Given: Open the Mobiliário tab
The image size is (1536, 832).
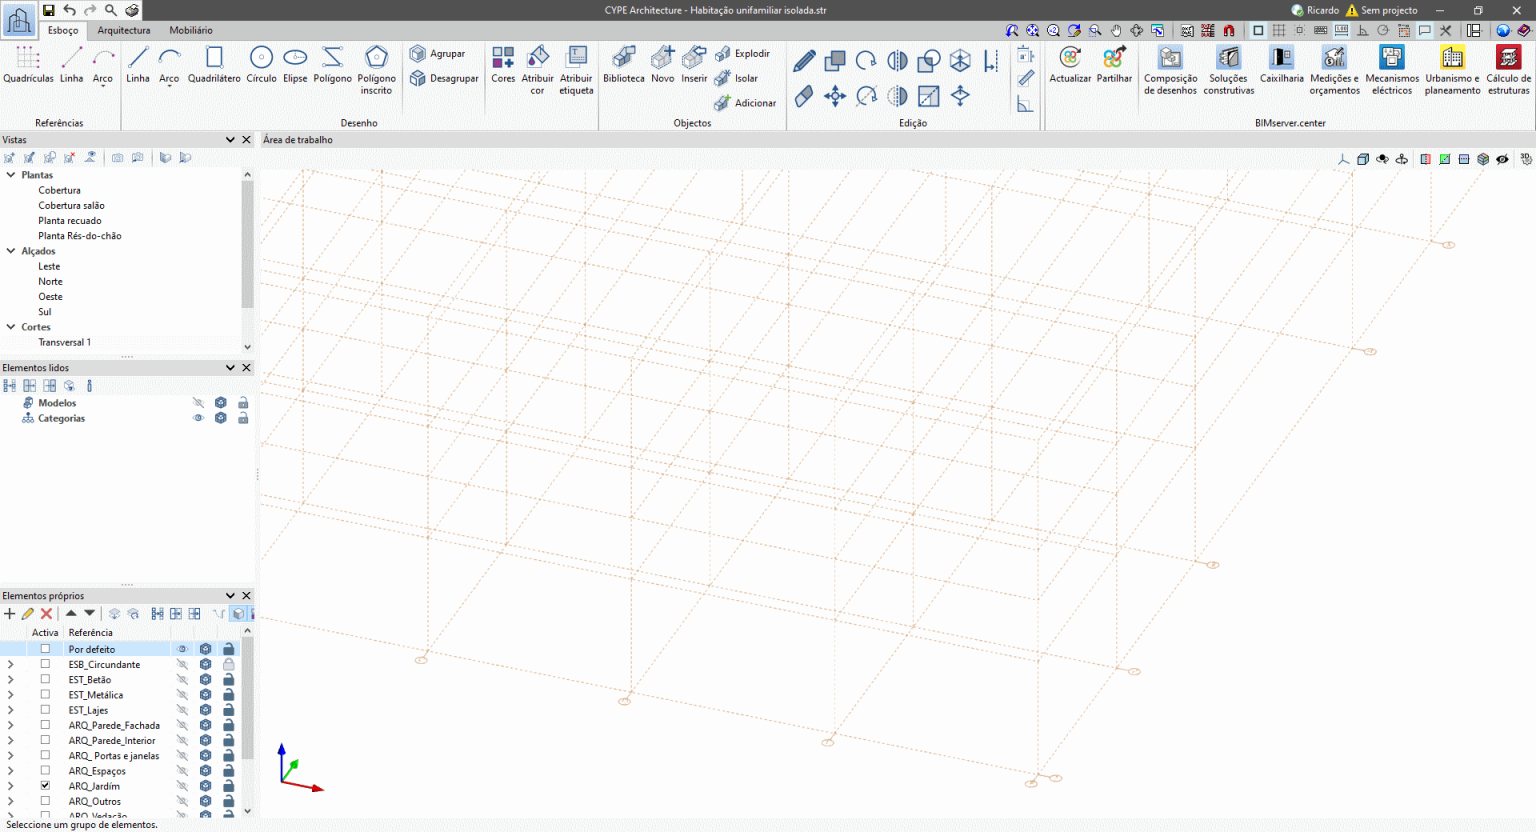Looking at the screenshot, I should [190, 30].
